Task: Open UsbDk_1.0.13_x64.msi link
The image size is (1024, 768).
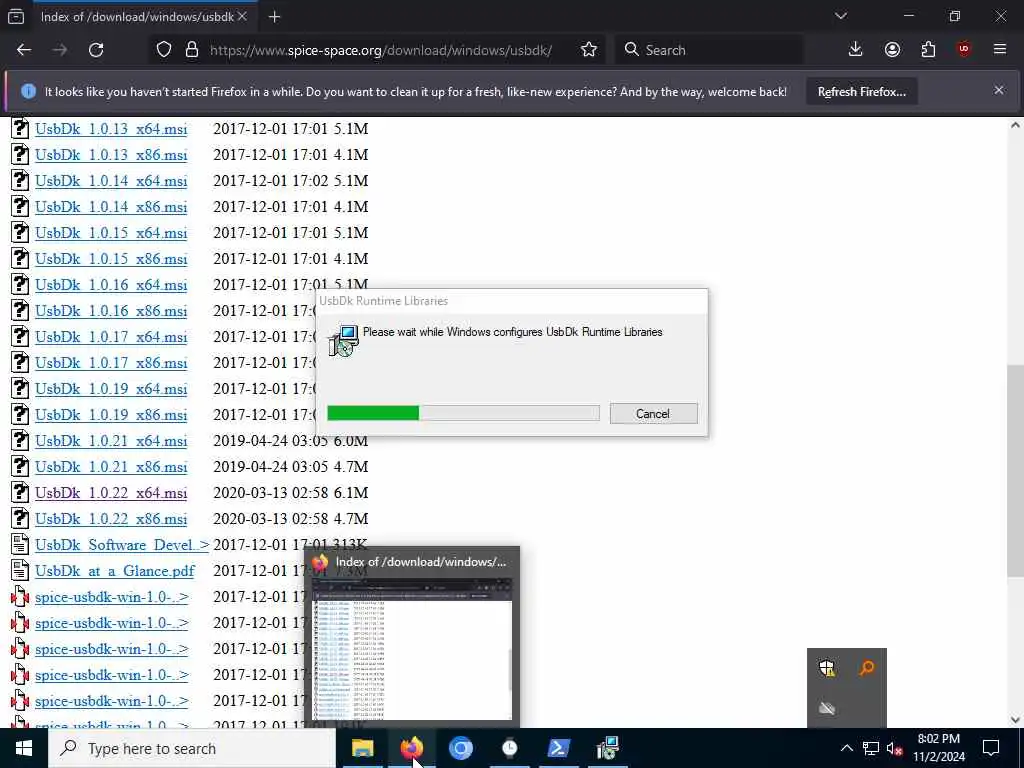Action: pos(111,129)
